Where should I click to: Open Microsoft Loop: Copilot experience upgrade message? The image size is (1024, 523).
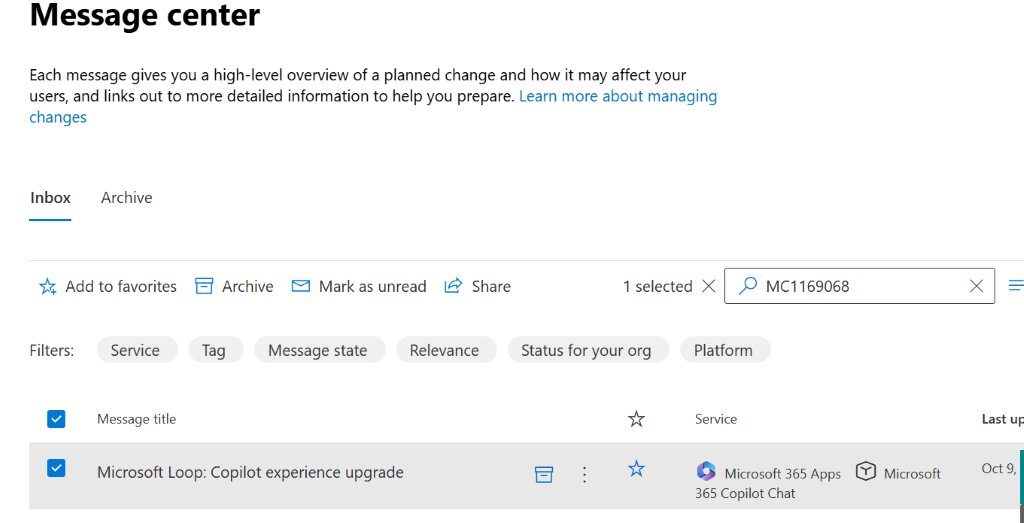coord(250,472)
